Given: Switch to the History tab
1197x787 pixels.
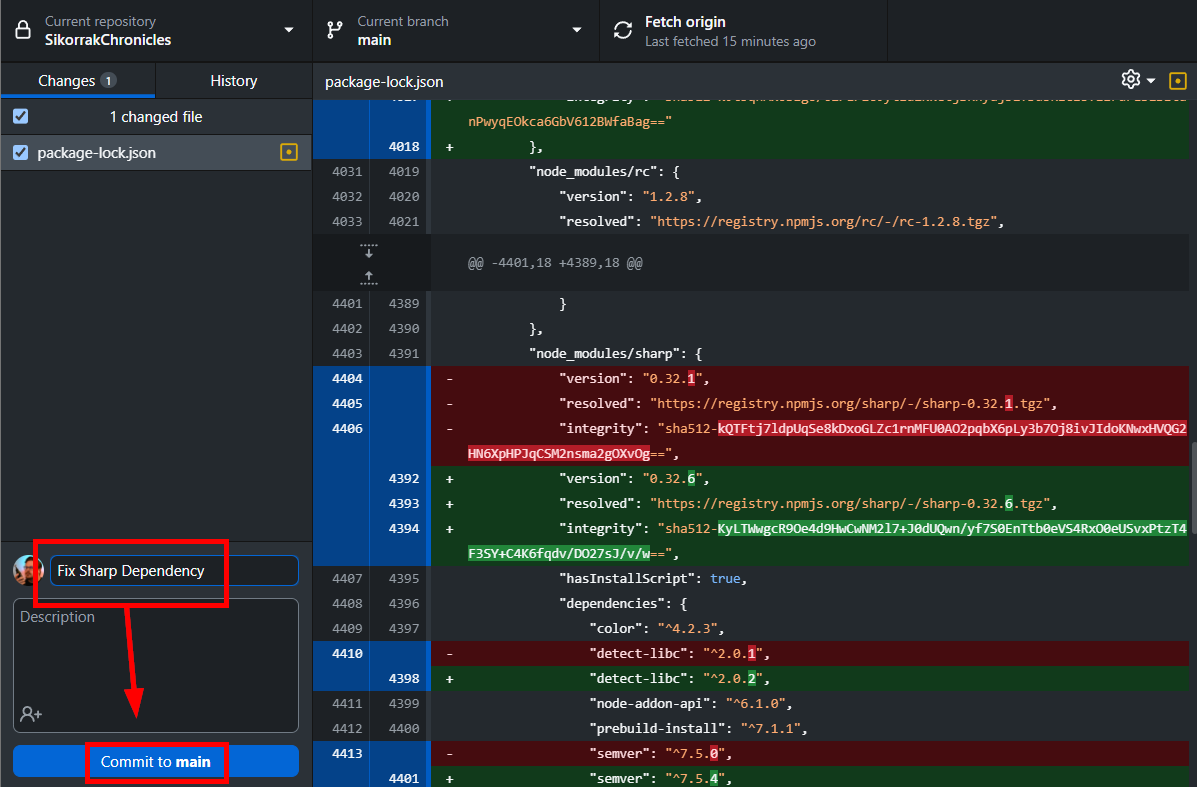Looking at the screenshot, I should (x=233, y=81).
